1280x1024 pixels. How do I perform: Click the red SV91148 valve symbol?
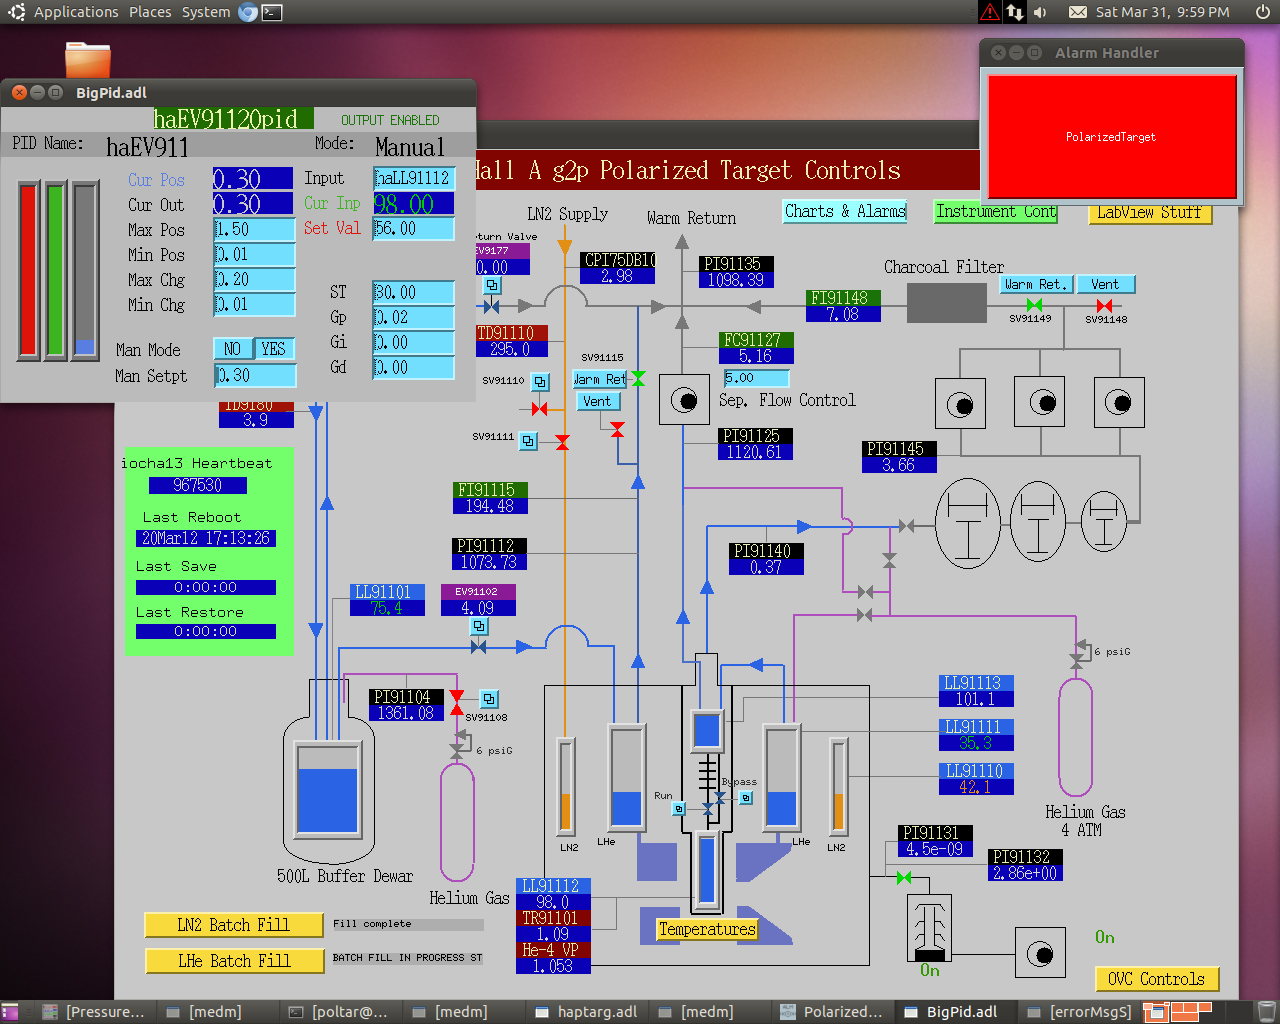(1104, 305)
